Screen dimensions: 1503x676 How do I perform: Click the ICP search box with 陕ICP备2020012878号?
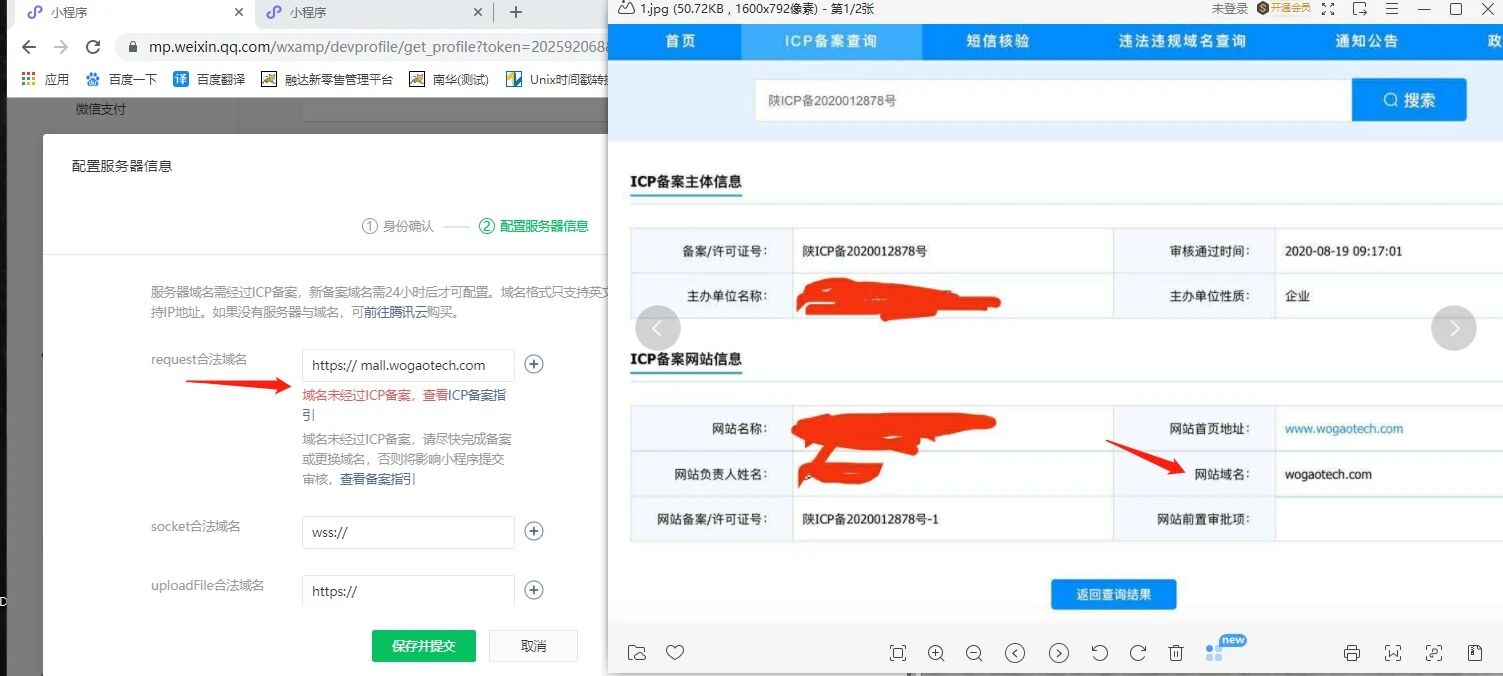click(1053, 100)
